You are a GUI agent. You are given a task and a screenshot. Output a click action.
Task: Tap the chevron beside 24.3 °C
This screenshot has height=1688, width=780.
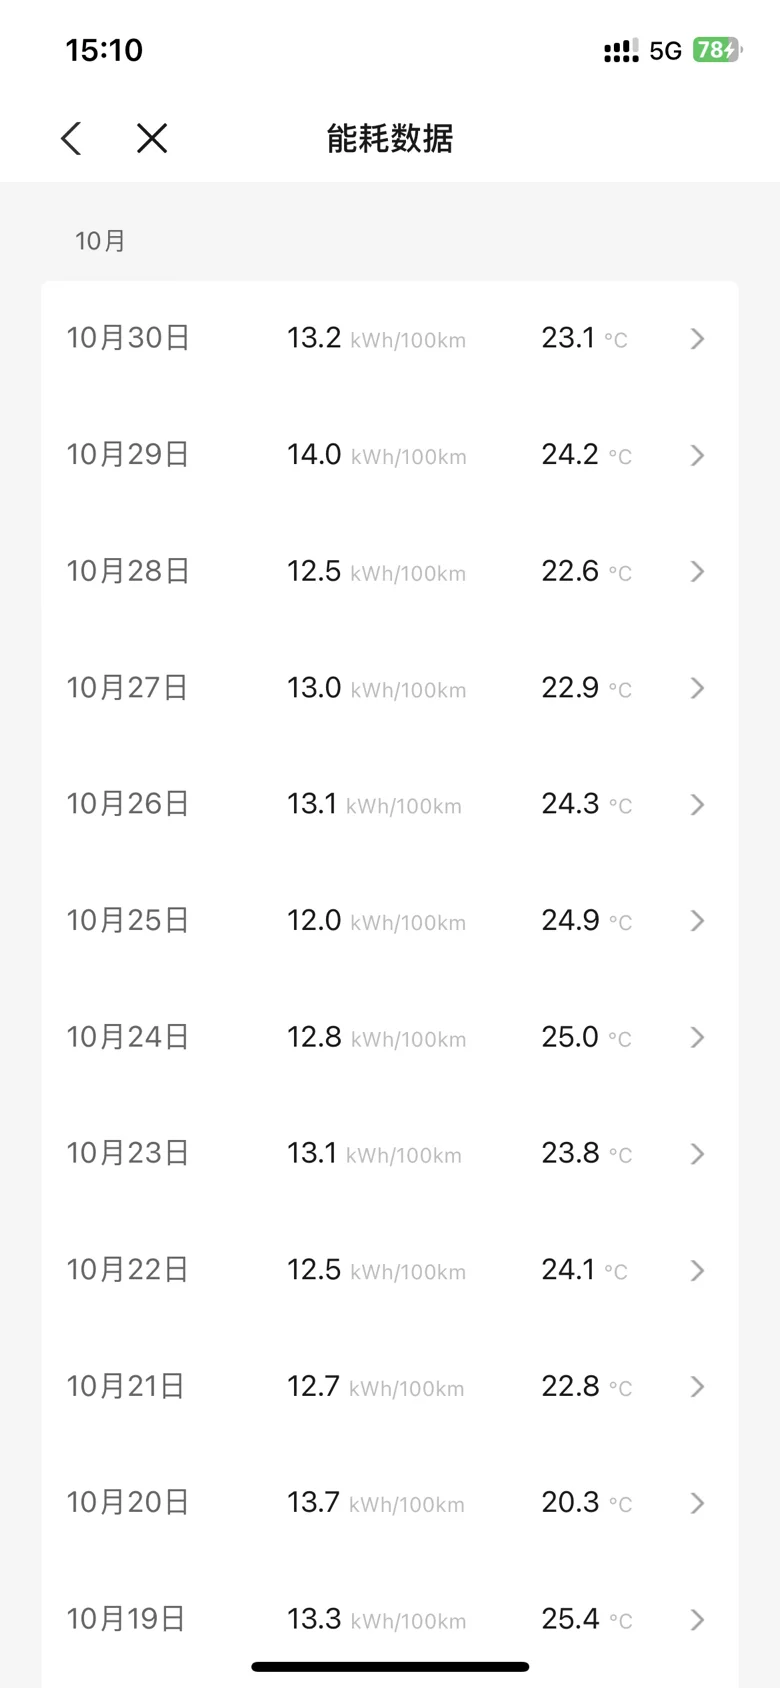coord(698,804)
